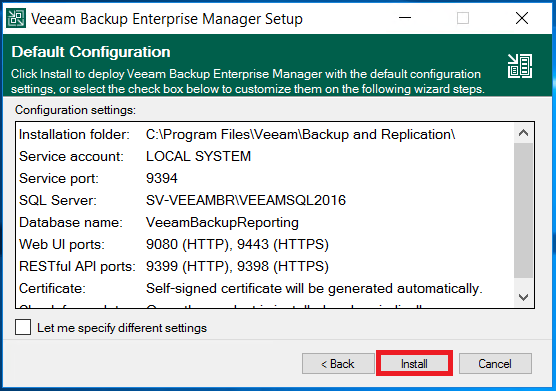Click the RESTful API ports label
Screen dimensions: 556x391
(77, 267)
